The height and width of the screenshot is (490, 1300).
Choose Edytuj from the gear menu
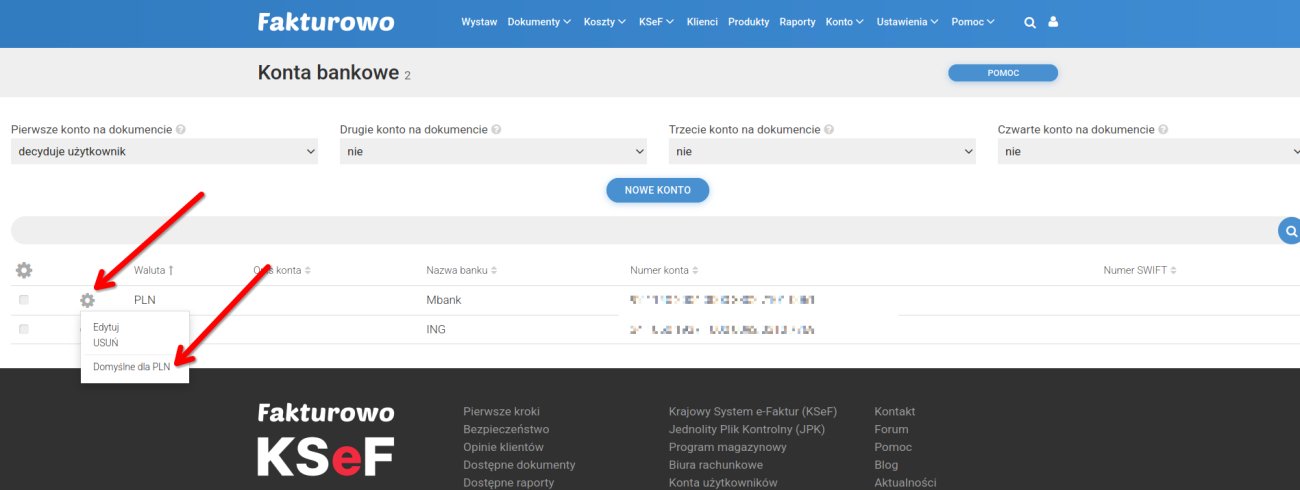[x=106, y=327]
